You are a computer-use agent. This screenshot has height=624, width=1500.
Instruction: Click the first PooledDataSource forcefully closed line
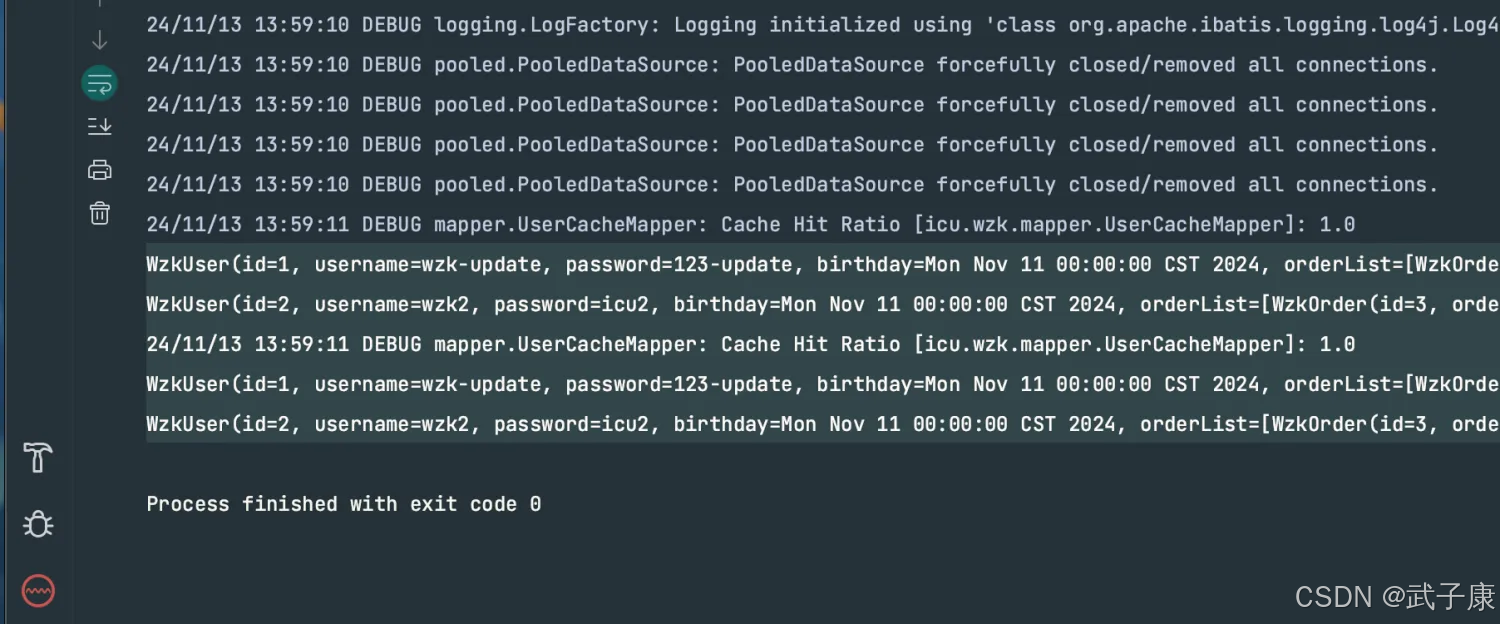point(792,65)
